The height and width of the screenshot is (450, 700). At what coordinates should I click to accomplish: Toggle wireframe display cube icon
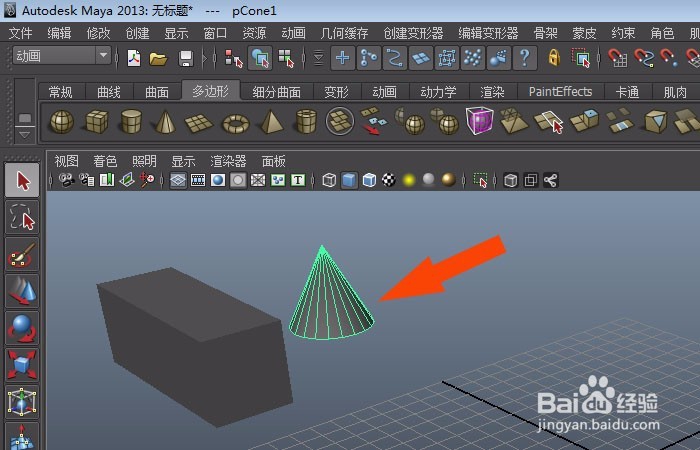pyautogui.click(x=329, y=180)
